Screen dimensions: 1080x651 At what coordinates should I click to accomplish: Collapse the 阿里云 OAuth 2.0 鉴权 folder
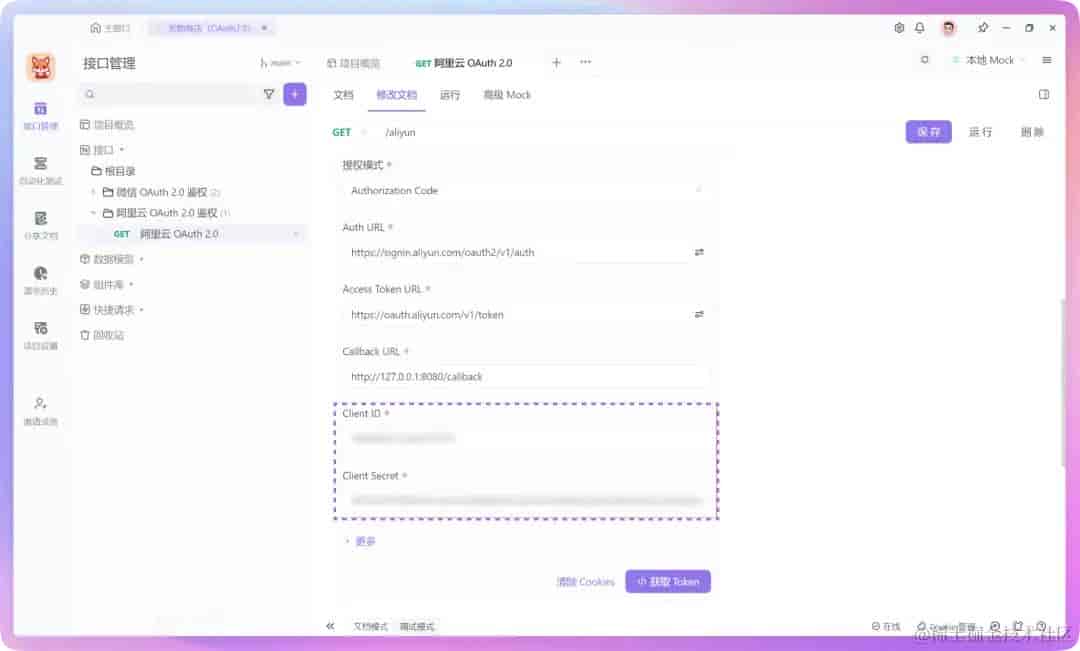[93, 213]
